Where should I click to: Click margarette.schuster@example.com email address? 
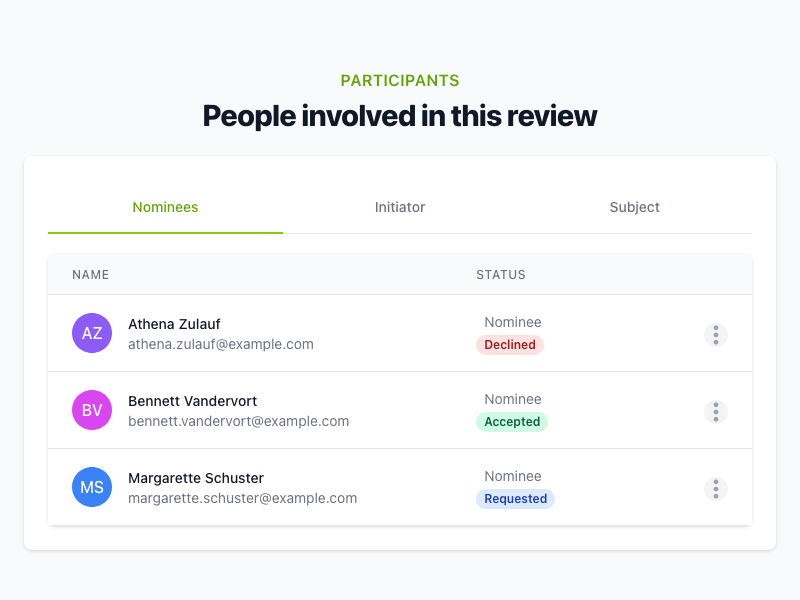point(243,498)
